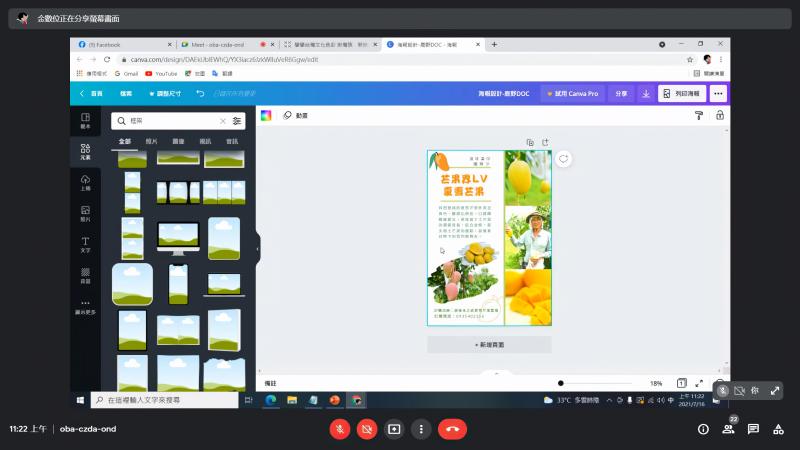Click the Windows taskbar search box

[x=164, y=400]
